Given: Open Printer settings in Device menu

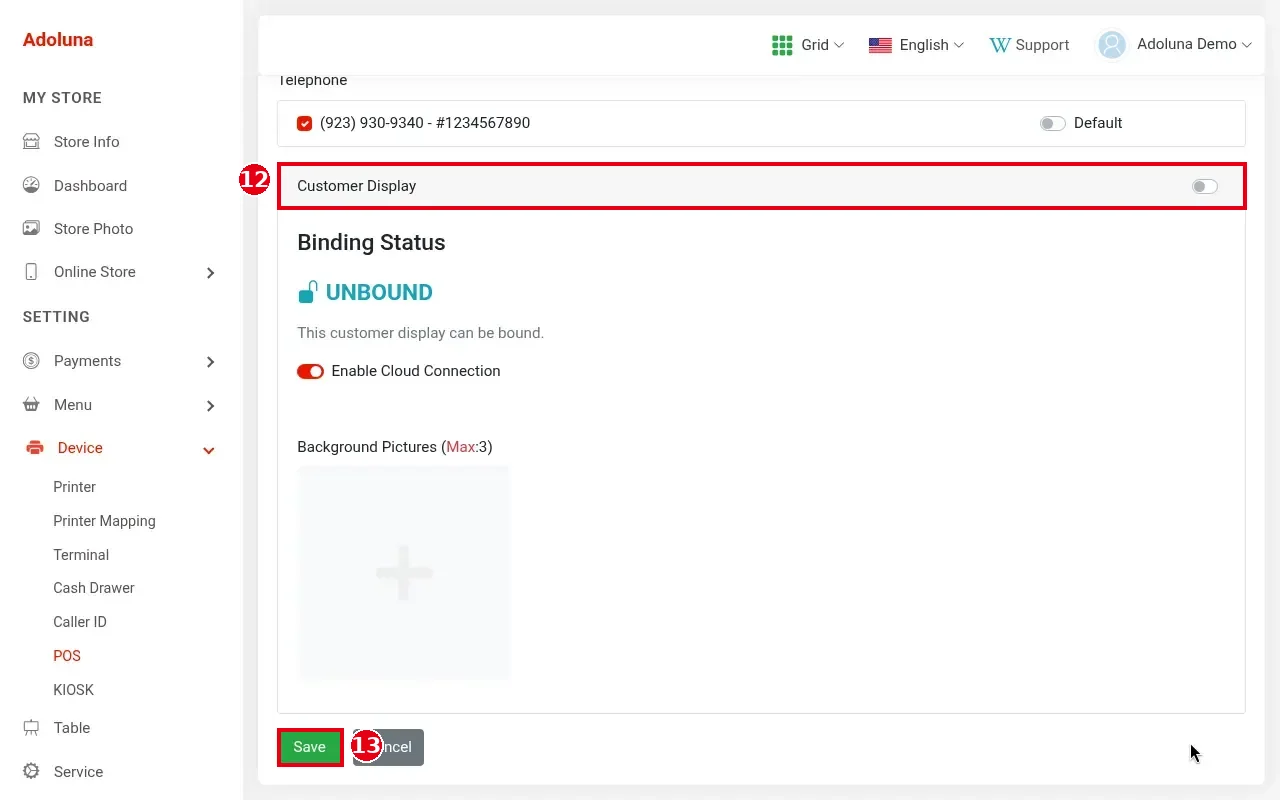Looking at the screenshot, I should pyautogui.click(x=75, y=487).
